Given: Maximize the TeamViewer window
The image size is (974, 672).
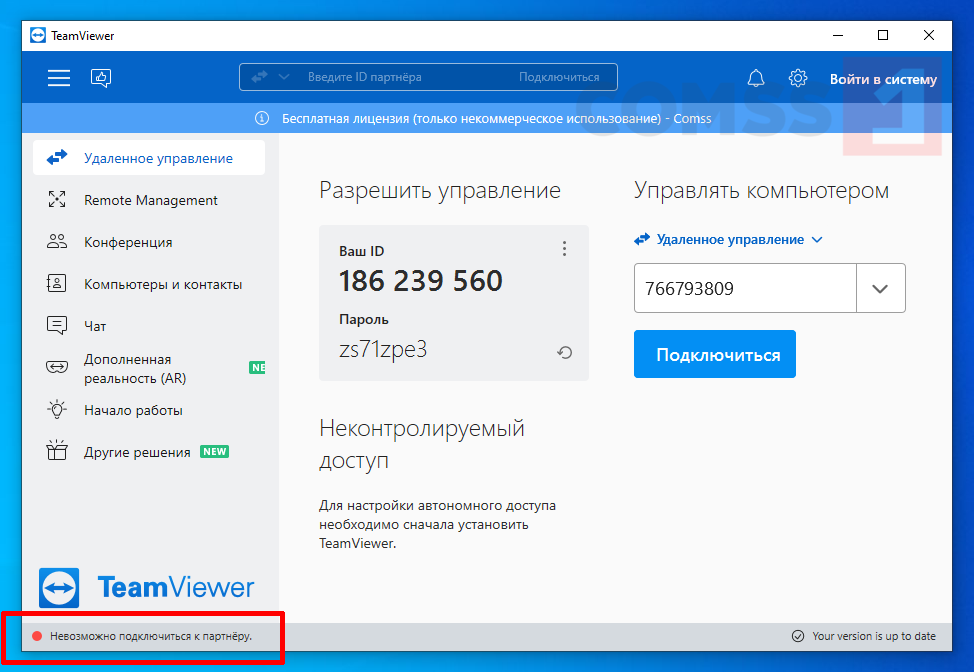Looking at the screenshot, I should point(883,35).
